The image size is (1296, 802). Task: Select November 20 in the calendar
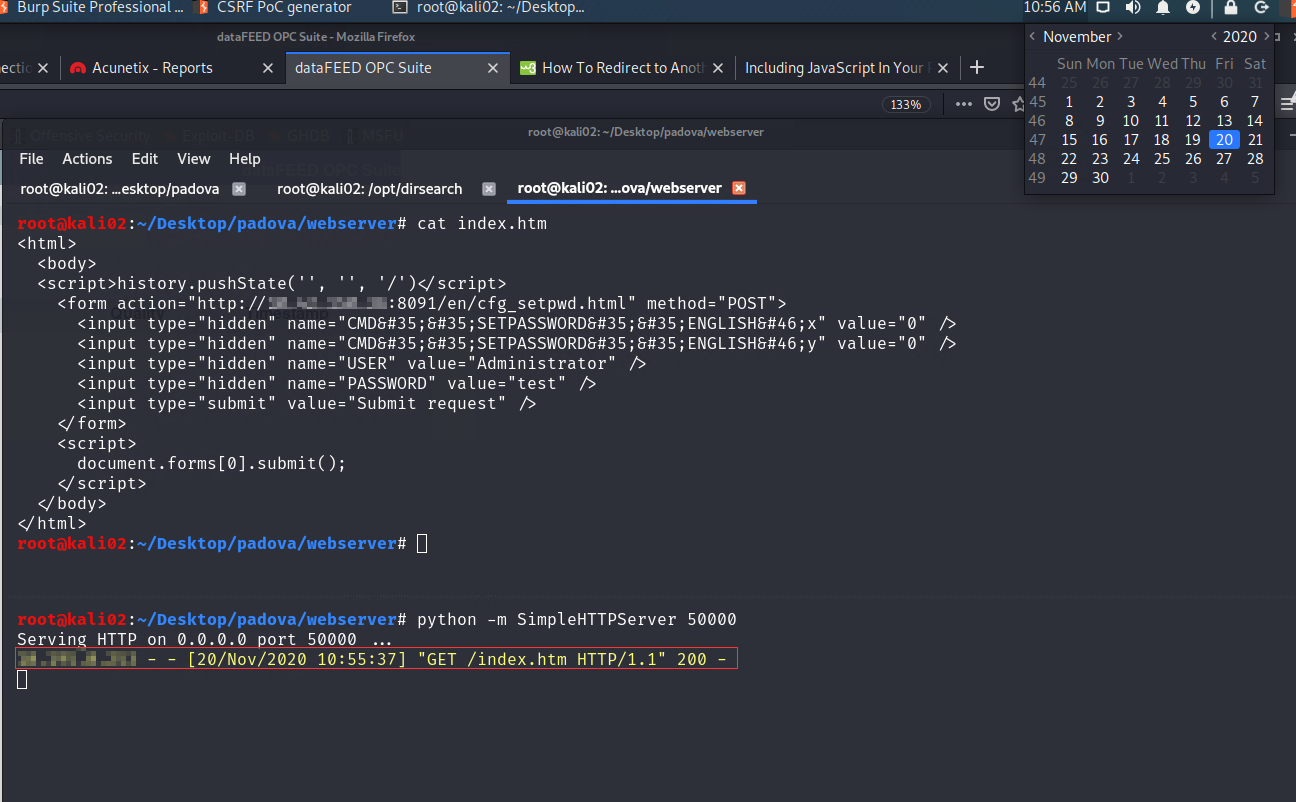[1224, 140]
